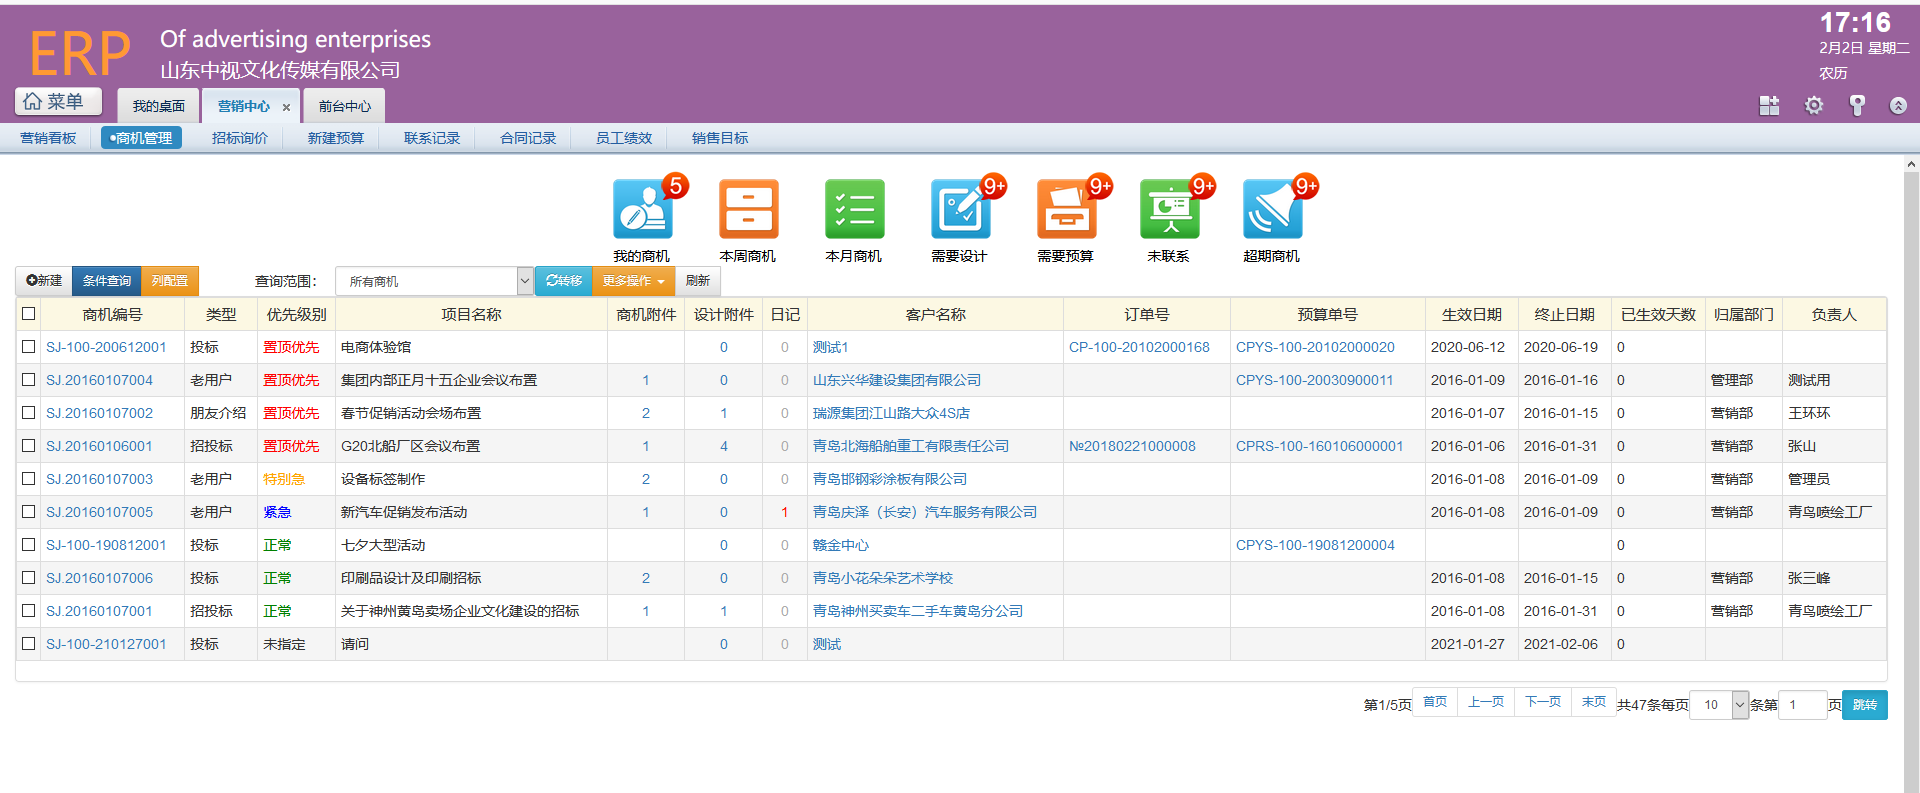The width and height of the screenshot is (1920, 793).
Task: Toggle the select-all header checkbox
Action: coord(29,314)
